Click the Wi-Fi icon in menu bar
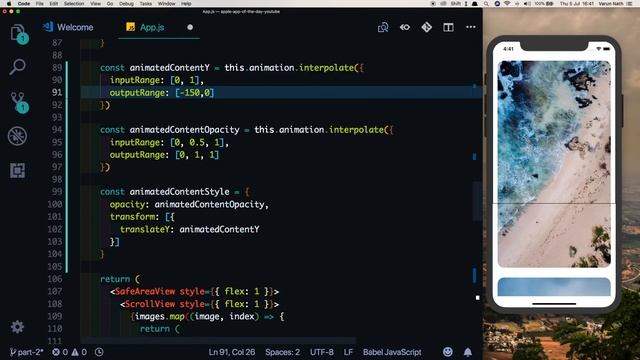This screenshot has height=360, width=640. [507, 3]
